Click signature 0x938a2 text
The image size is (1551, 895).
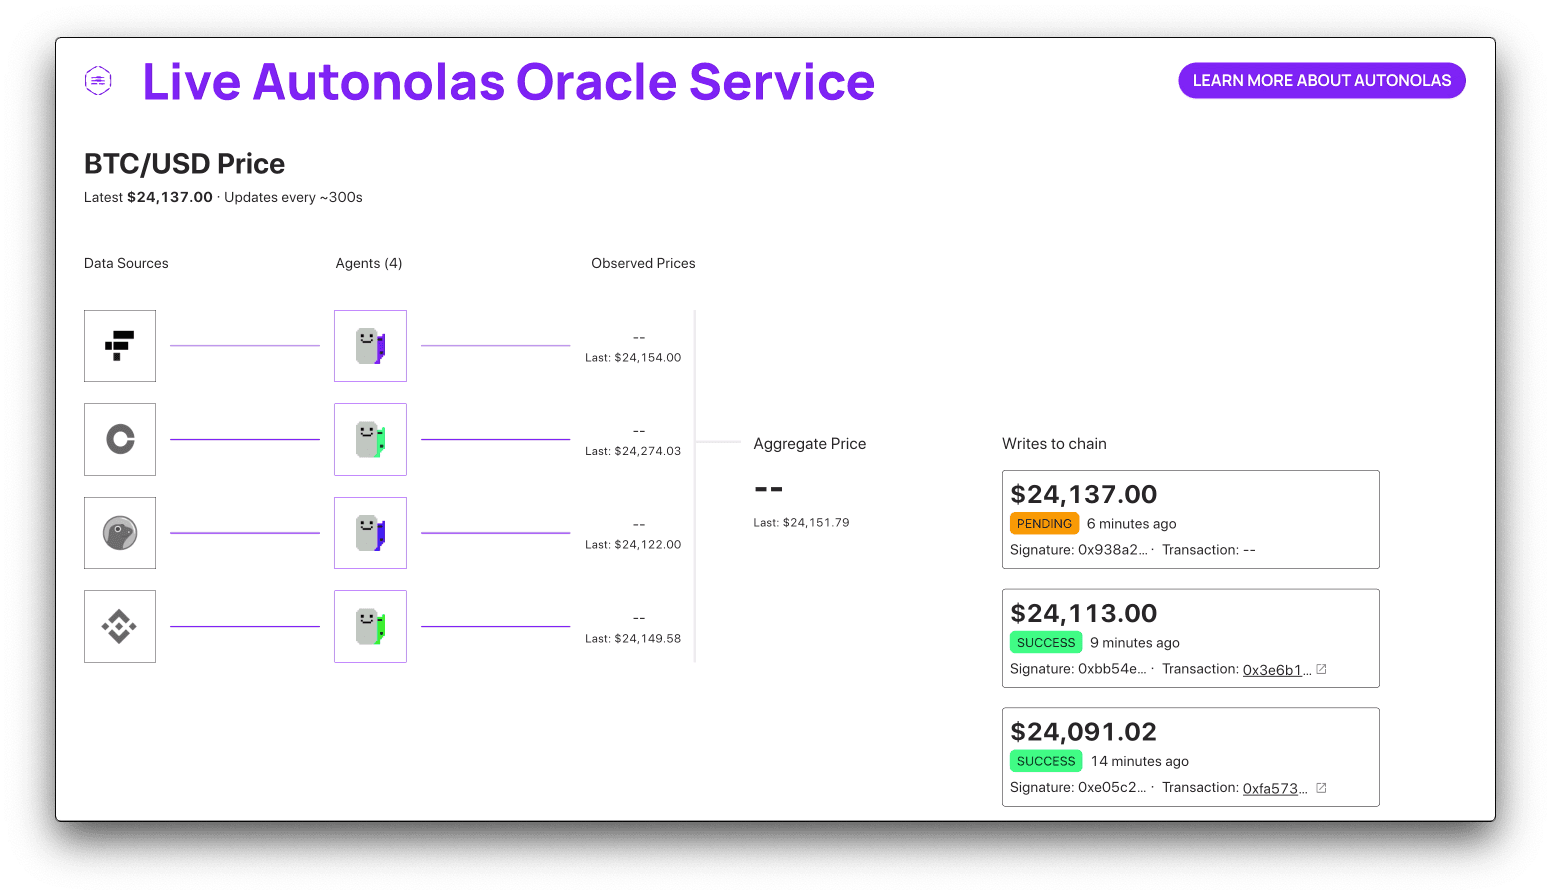(x=1078, y=550)
